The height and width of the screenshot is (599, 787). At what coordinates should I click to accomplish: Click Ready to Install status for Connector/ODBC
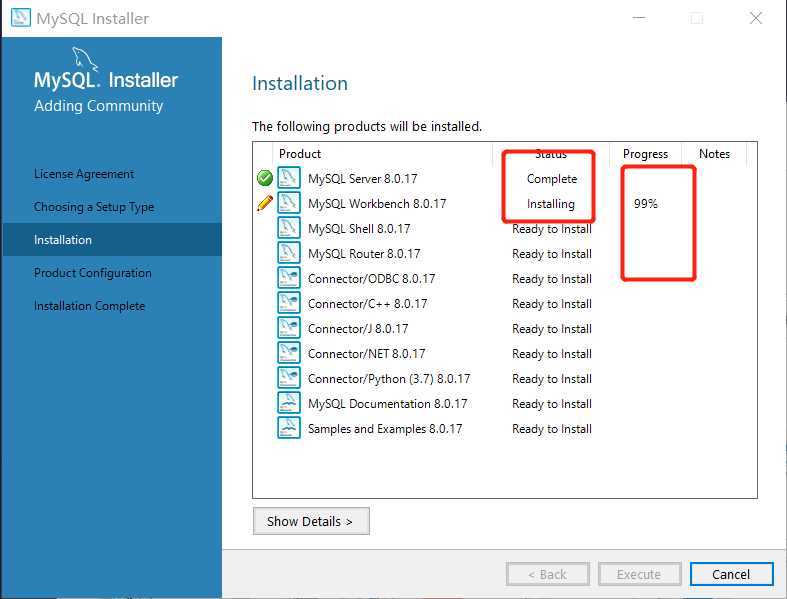coord(552,279)
